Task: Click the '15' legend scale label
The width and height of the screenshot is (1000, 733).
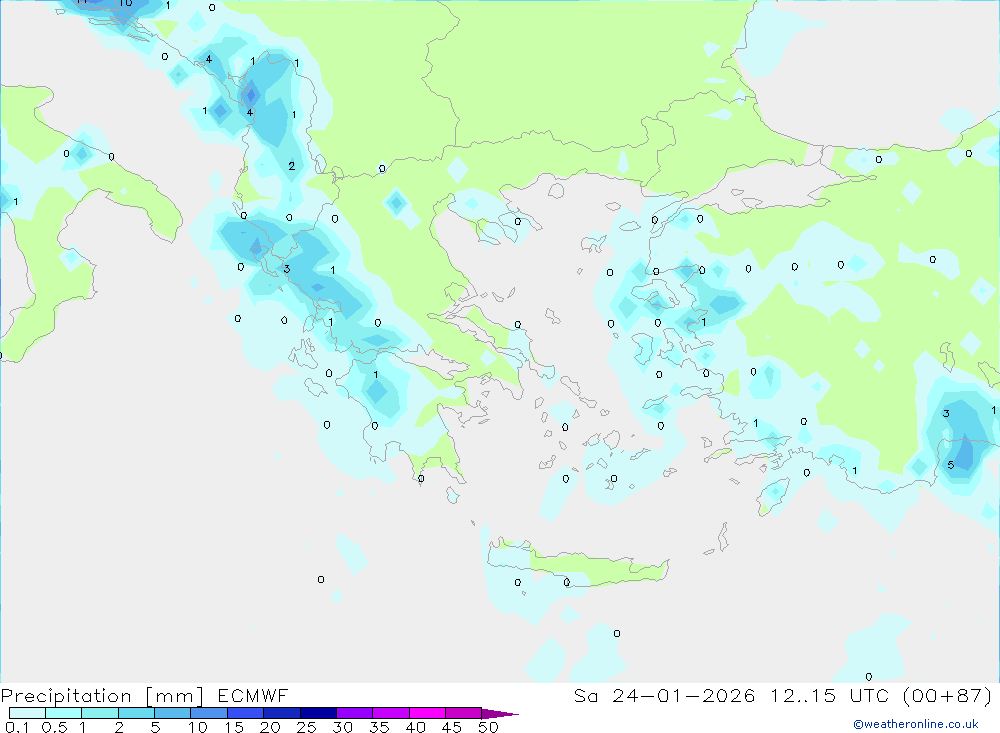Action: point(233,727)
